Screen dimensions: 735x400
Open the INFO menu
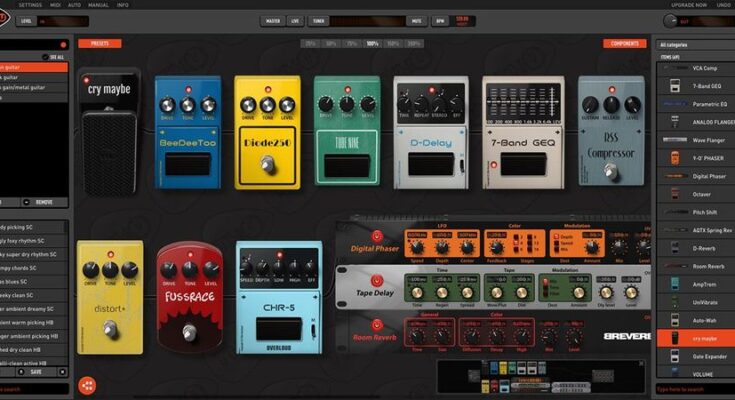123,5
